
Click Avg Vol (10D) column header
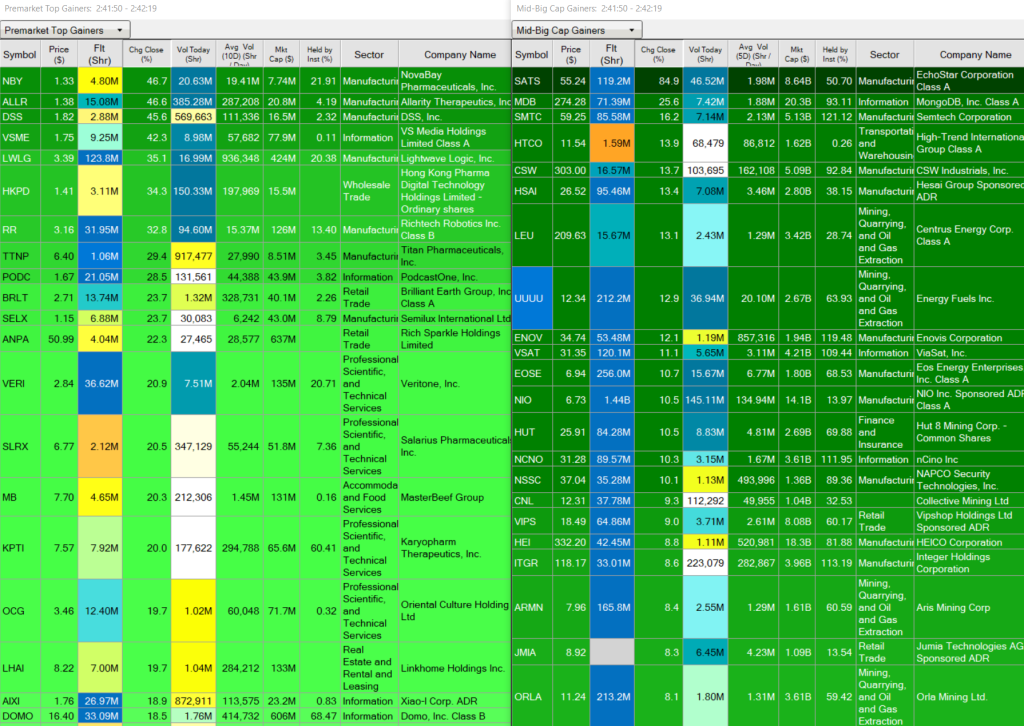coord(240,55)
